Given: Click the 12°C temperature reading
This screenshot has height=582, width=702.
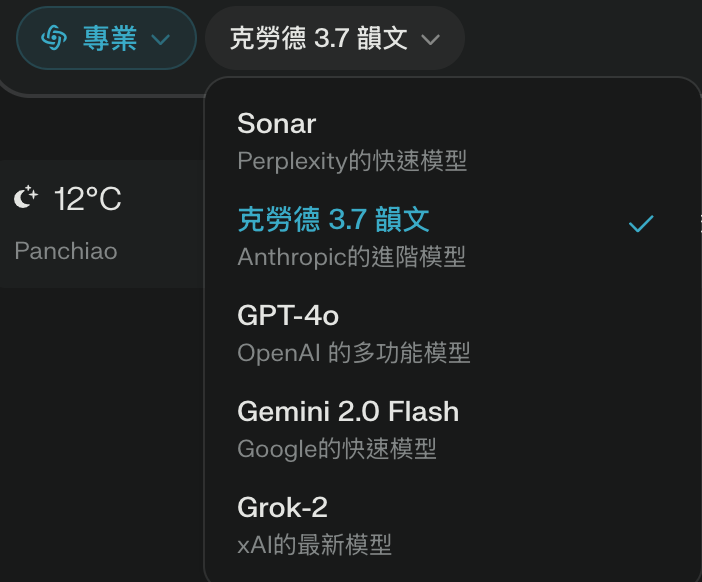Looking at the screenshot, I should (88, 200).
